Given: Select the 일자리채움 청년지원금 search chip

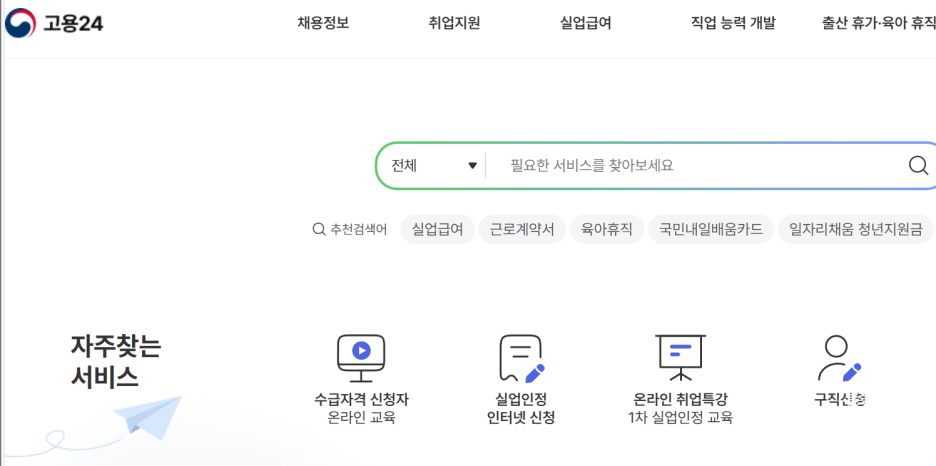Looking at the screenshot, I should pyautogui.click(x=855, y=230).
